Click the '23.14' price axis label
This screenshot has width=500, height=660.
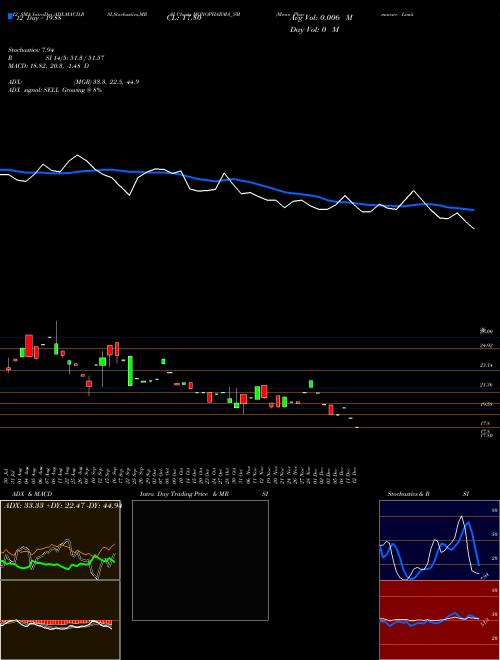pyautogui.click(x=486, y=365)
